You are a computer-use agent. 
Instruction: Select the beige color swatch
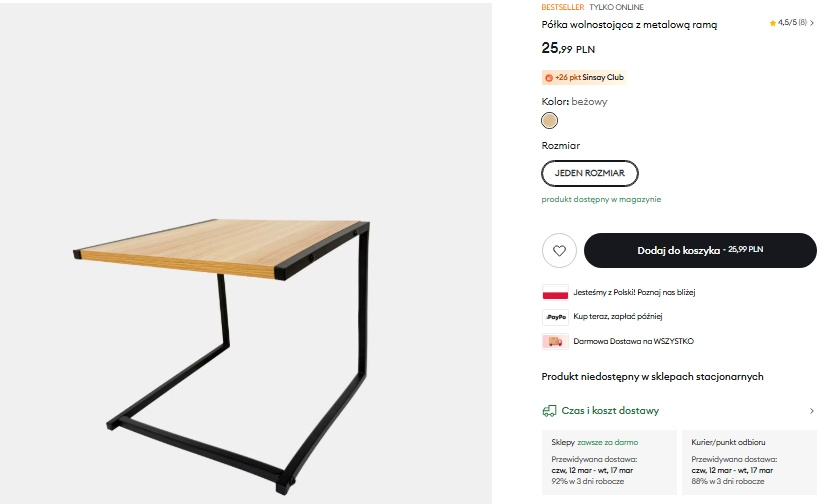point(549,121)
